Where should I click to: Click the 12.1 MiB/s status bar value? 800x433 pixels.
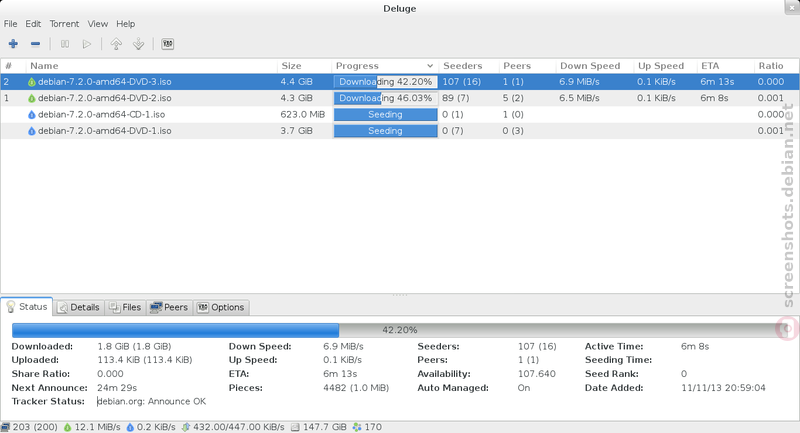(x=97, y=427)
